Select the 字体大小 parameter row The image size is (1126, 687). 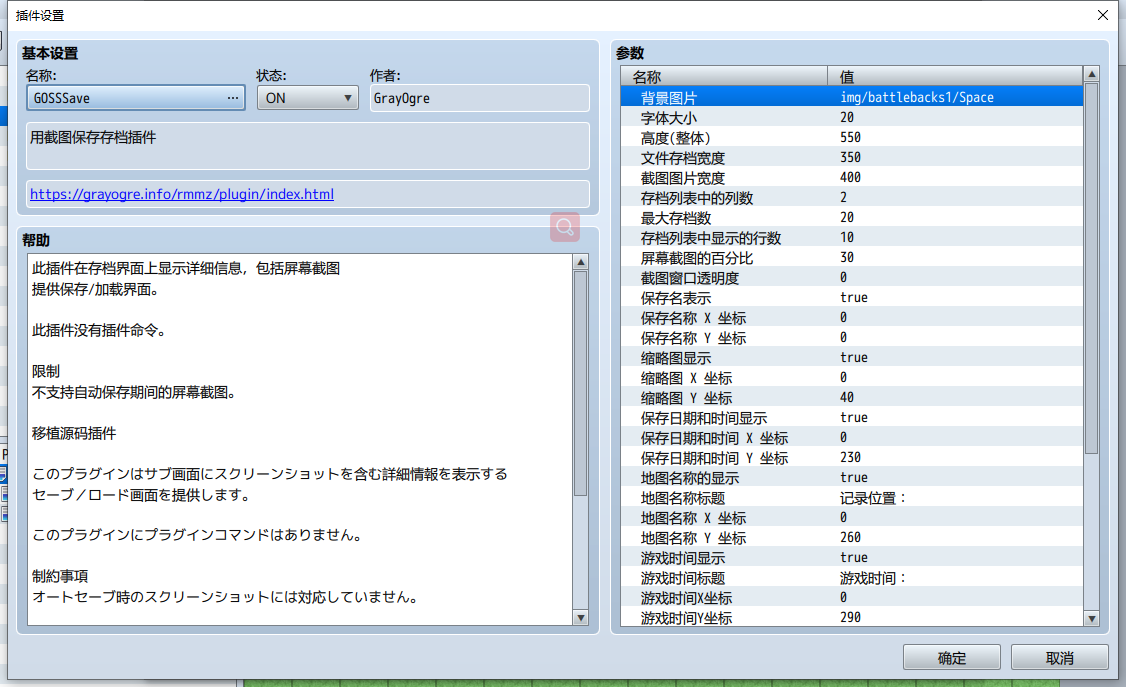[852, 117]
